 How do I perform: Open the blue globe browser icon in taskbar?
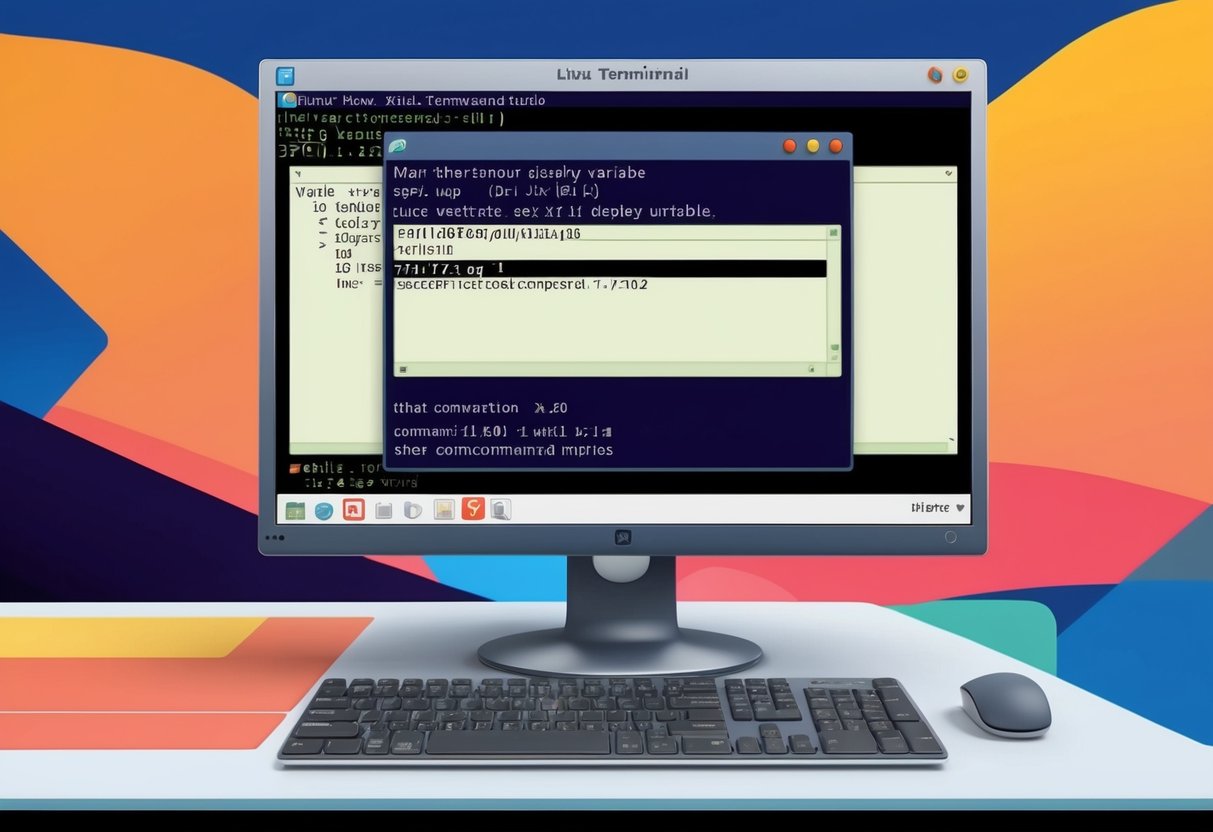click(324, 511)
